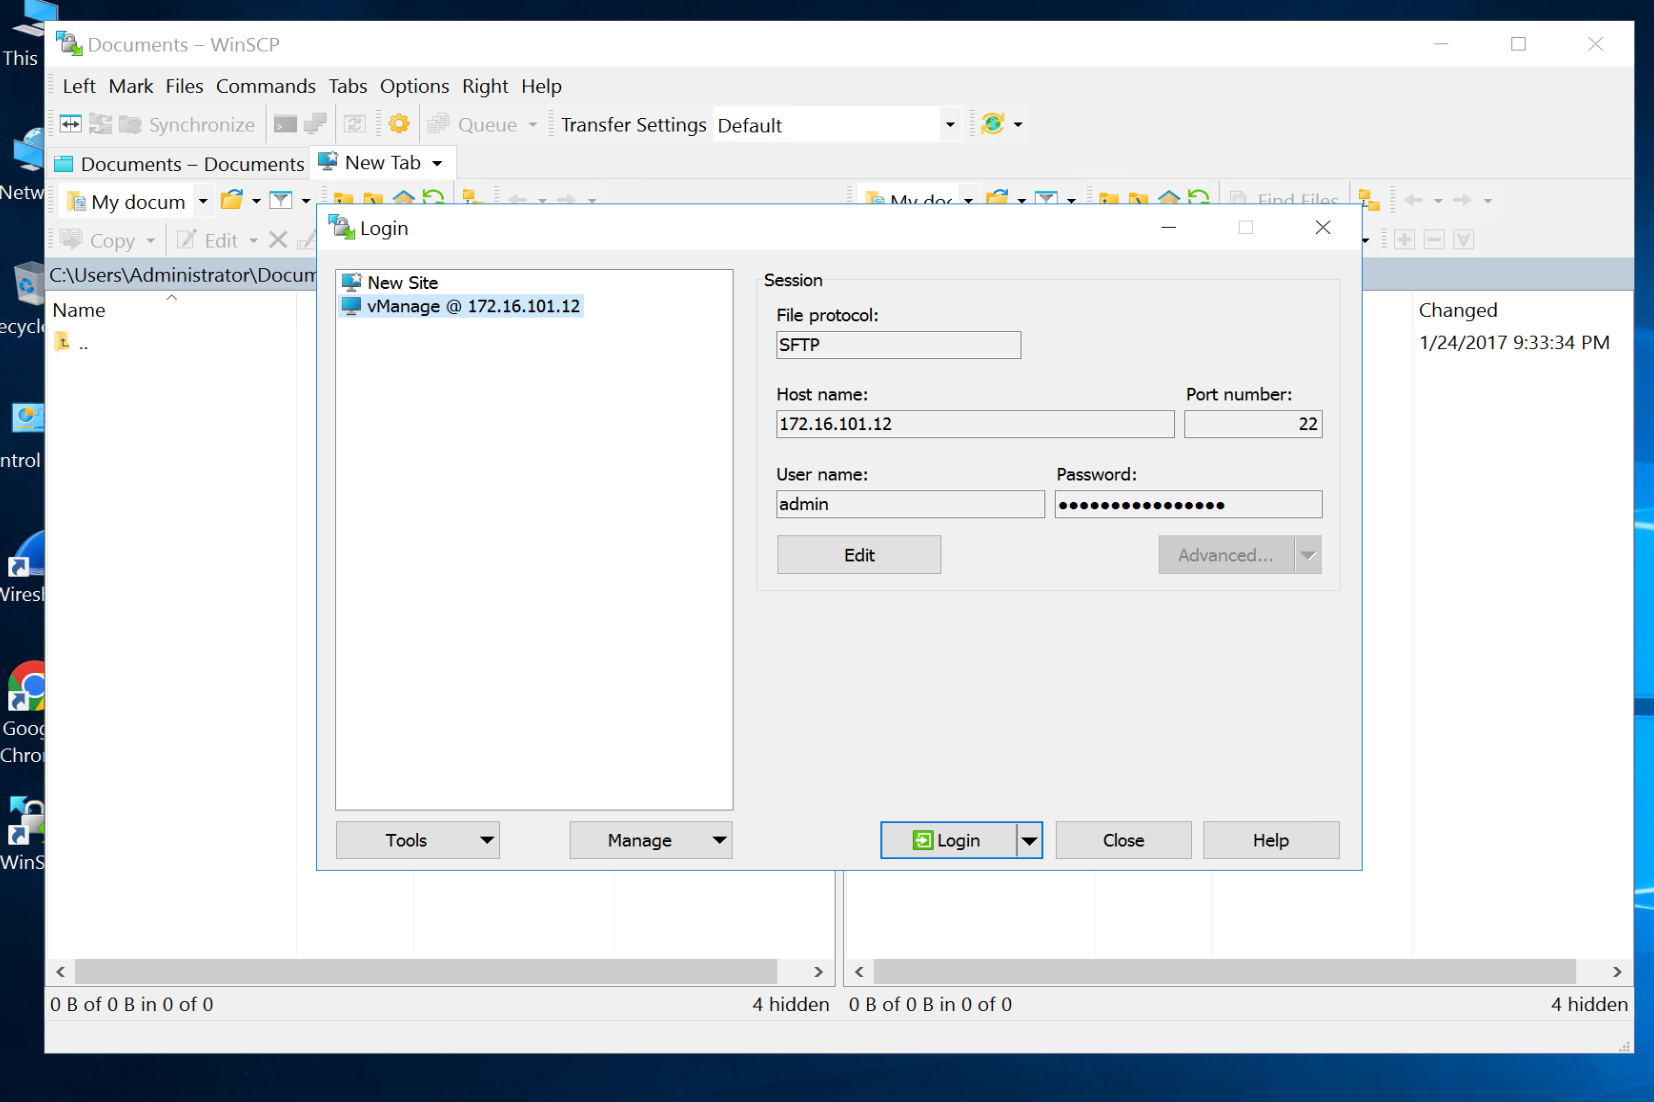1654x1102 pixels.
Task: Click the left panel filter funnel icon
Action: tap(282, 201)
